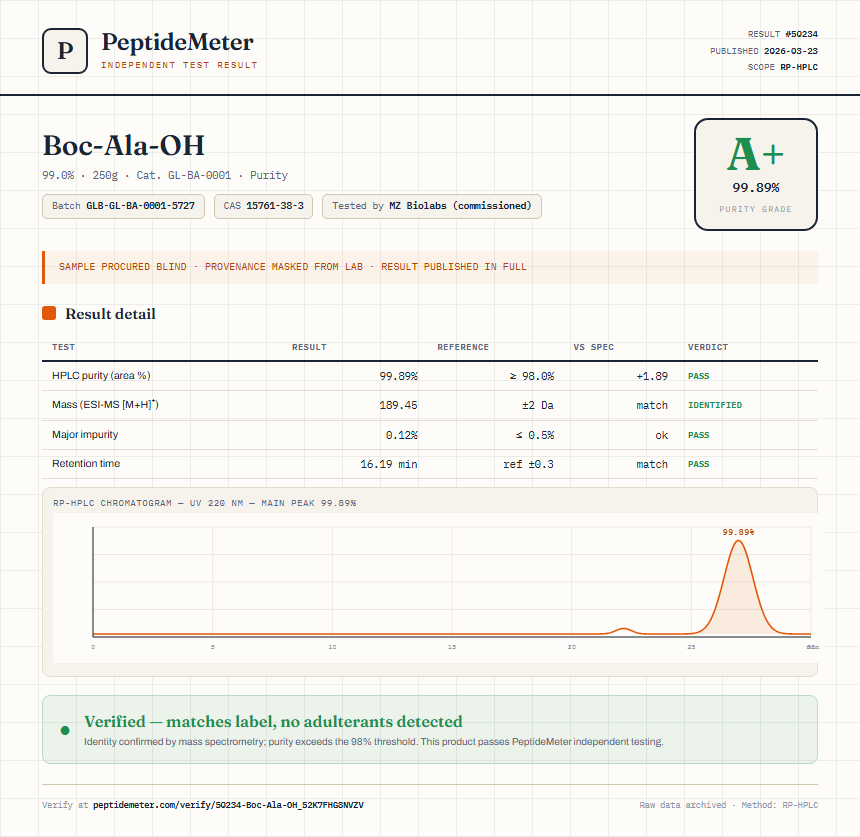Open the peptidemeter.com verify link
Image resolution: width=860 pixels, height=837 pixels.
coord(228,805)
